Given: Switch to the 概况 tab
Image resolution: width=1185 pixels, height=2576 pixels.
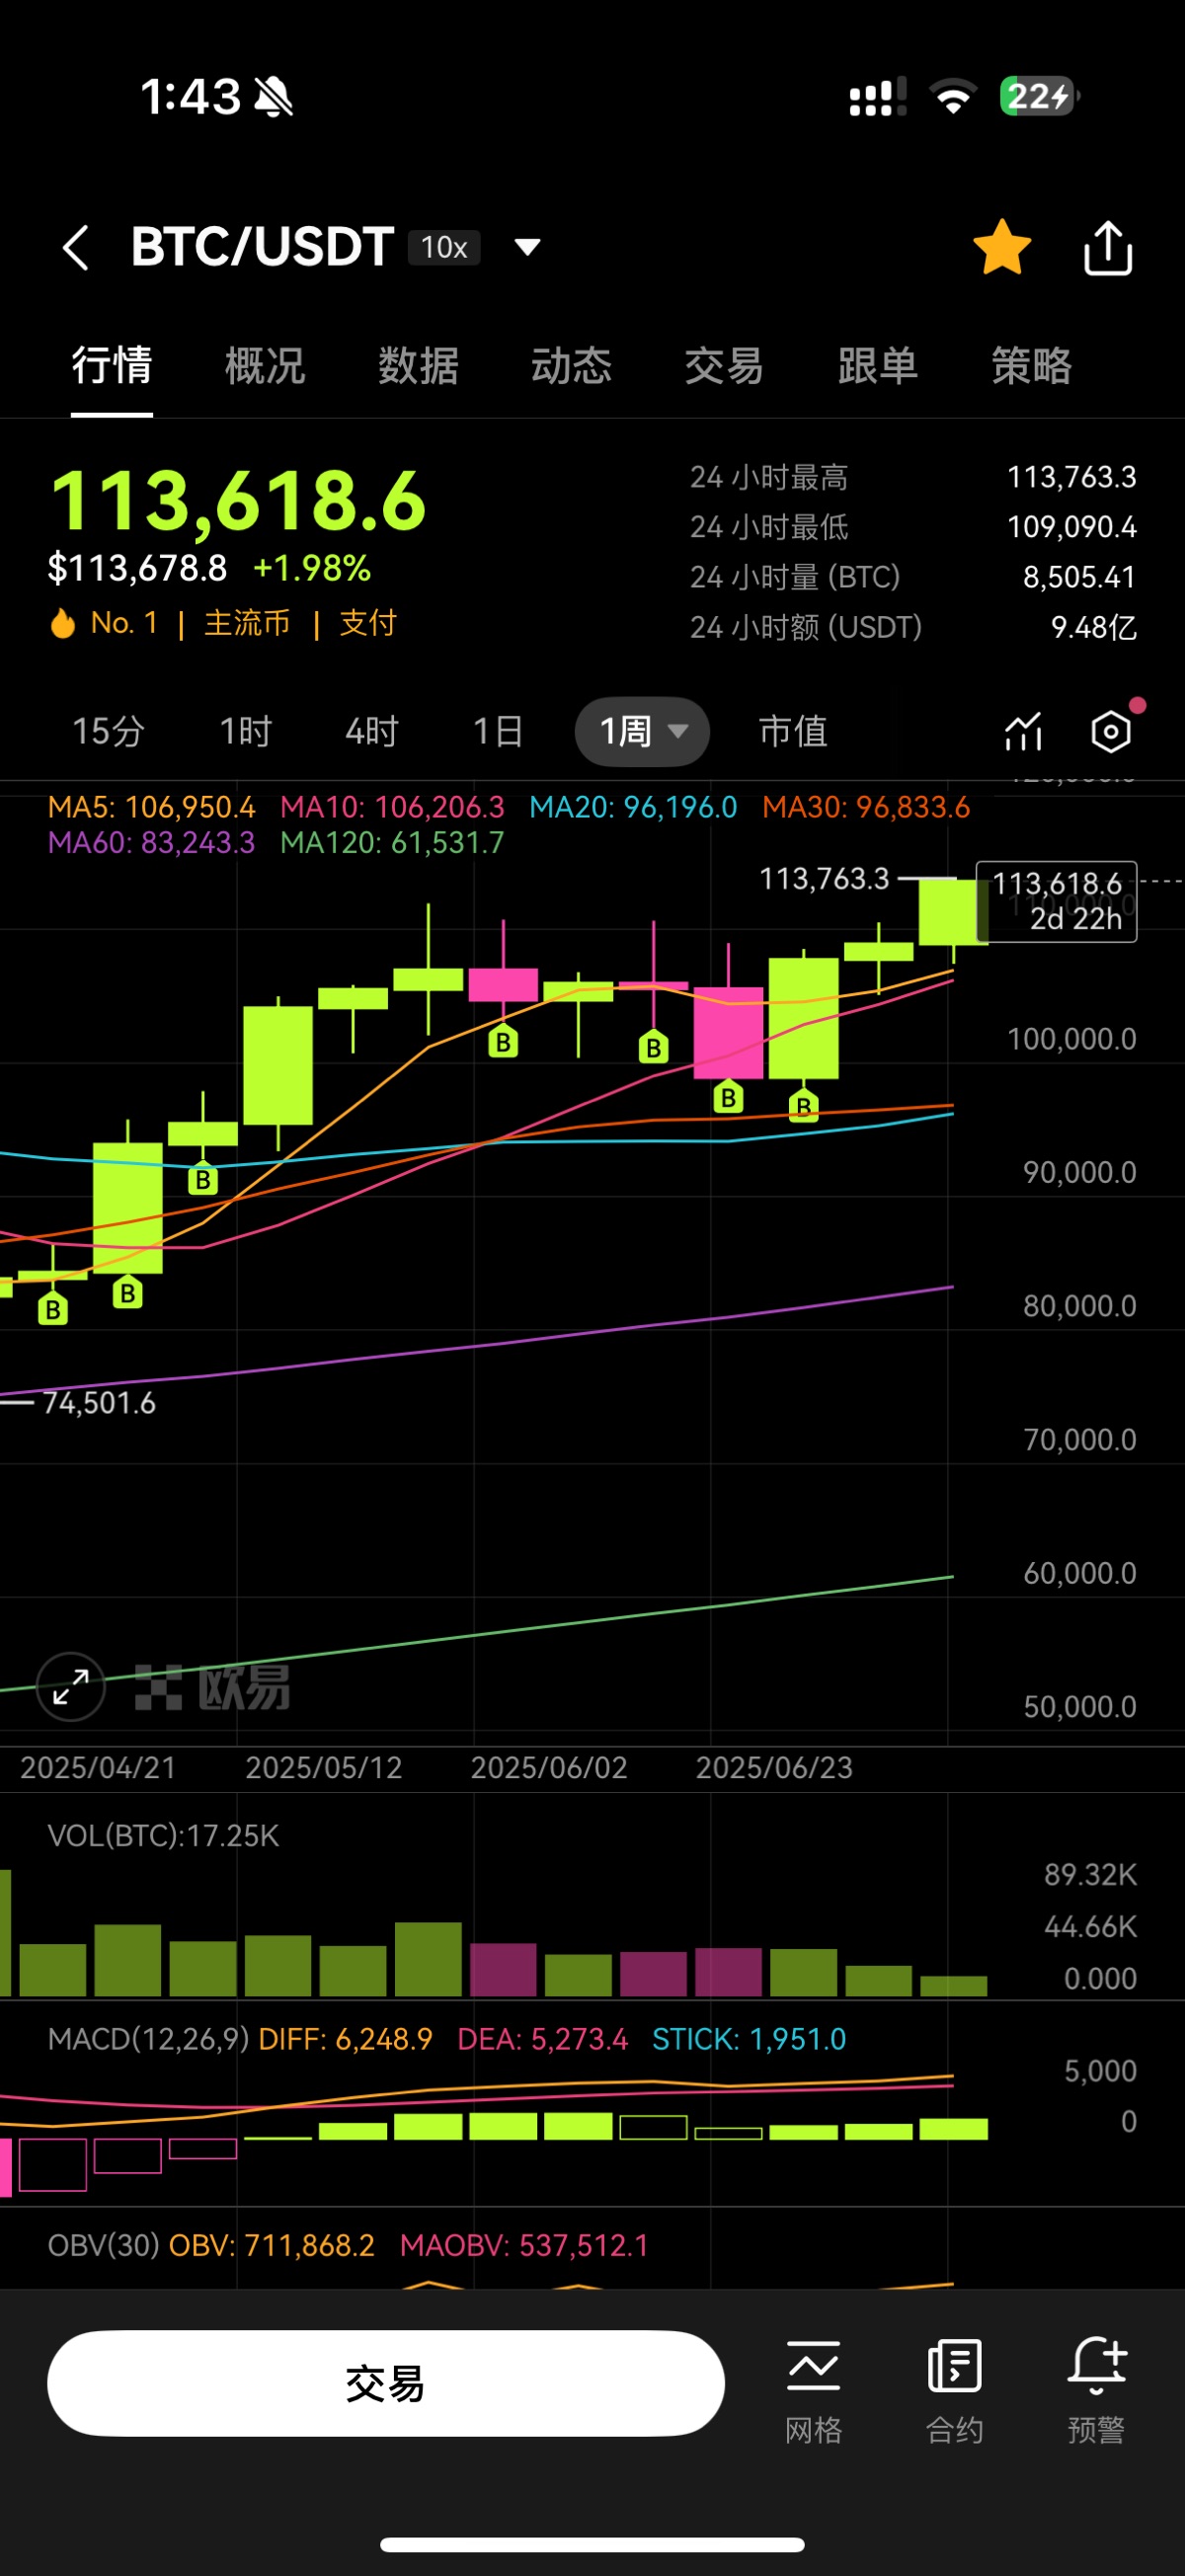Looking at the screenshot, I should pyautogui.click(x=265, y=365).
